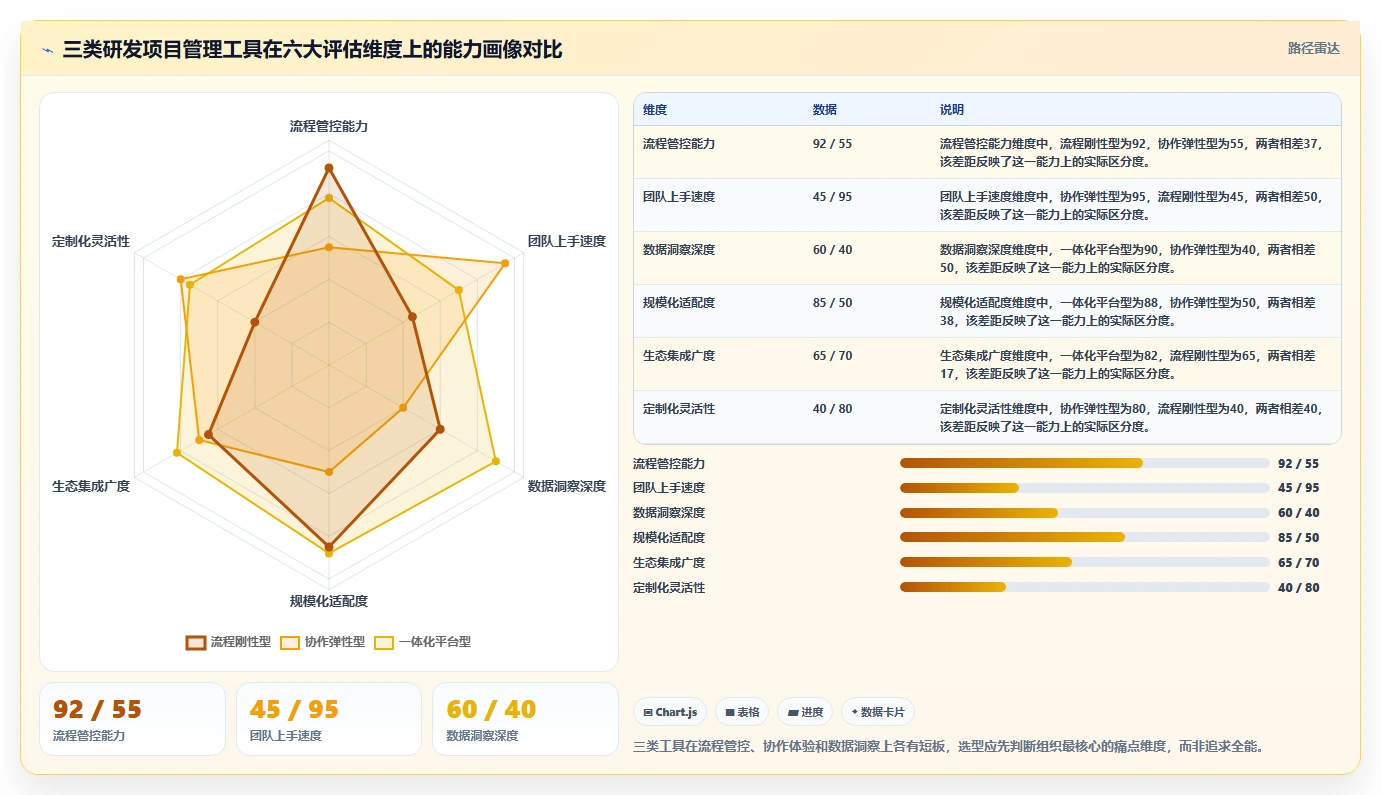Click the 60 / 40 value in the table
This screenshot has width=1381, height=795.
[833, 249]
